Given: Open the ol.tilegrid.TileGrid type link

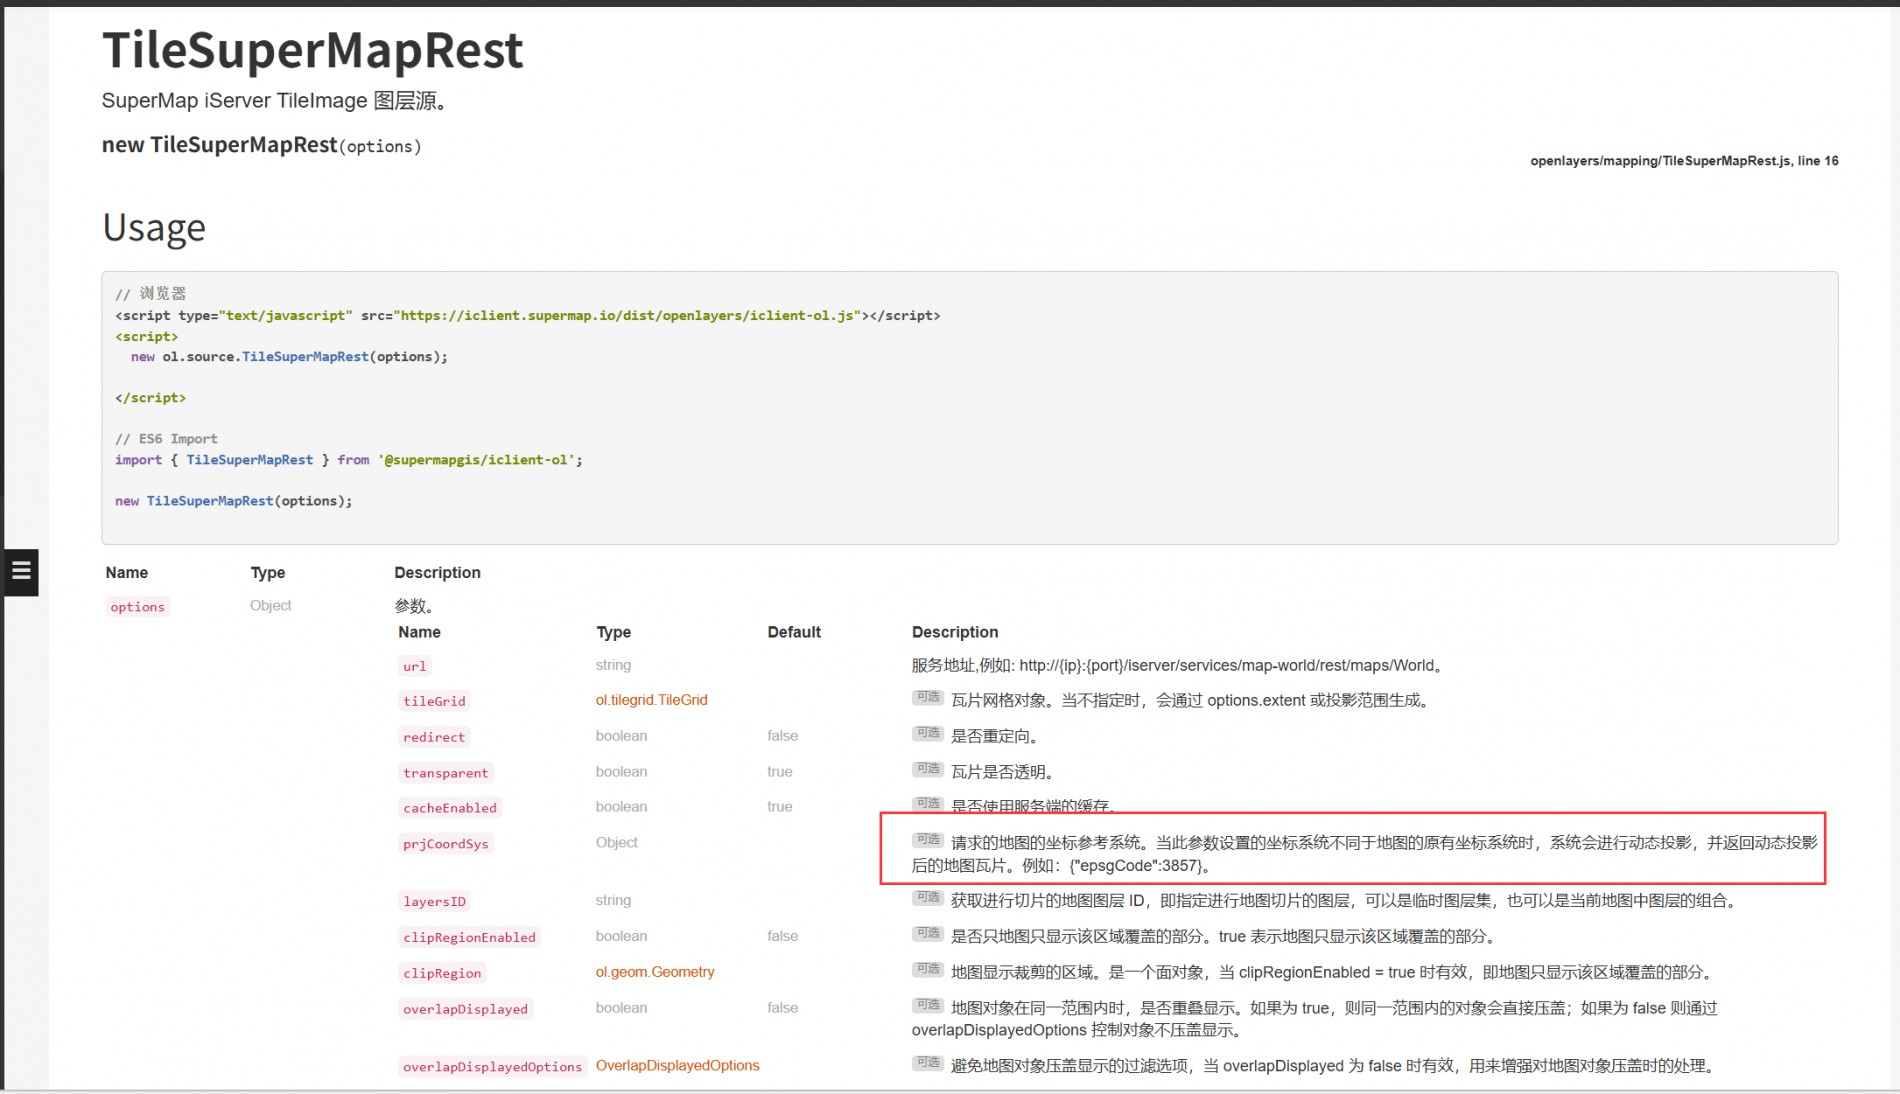Looking at the screenshot, I should click(x=651, y=700).
